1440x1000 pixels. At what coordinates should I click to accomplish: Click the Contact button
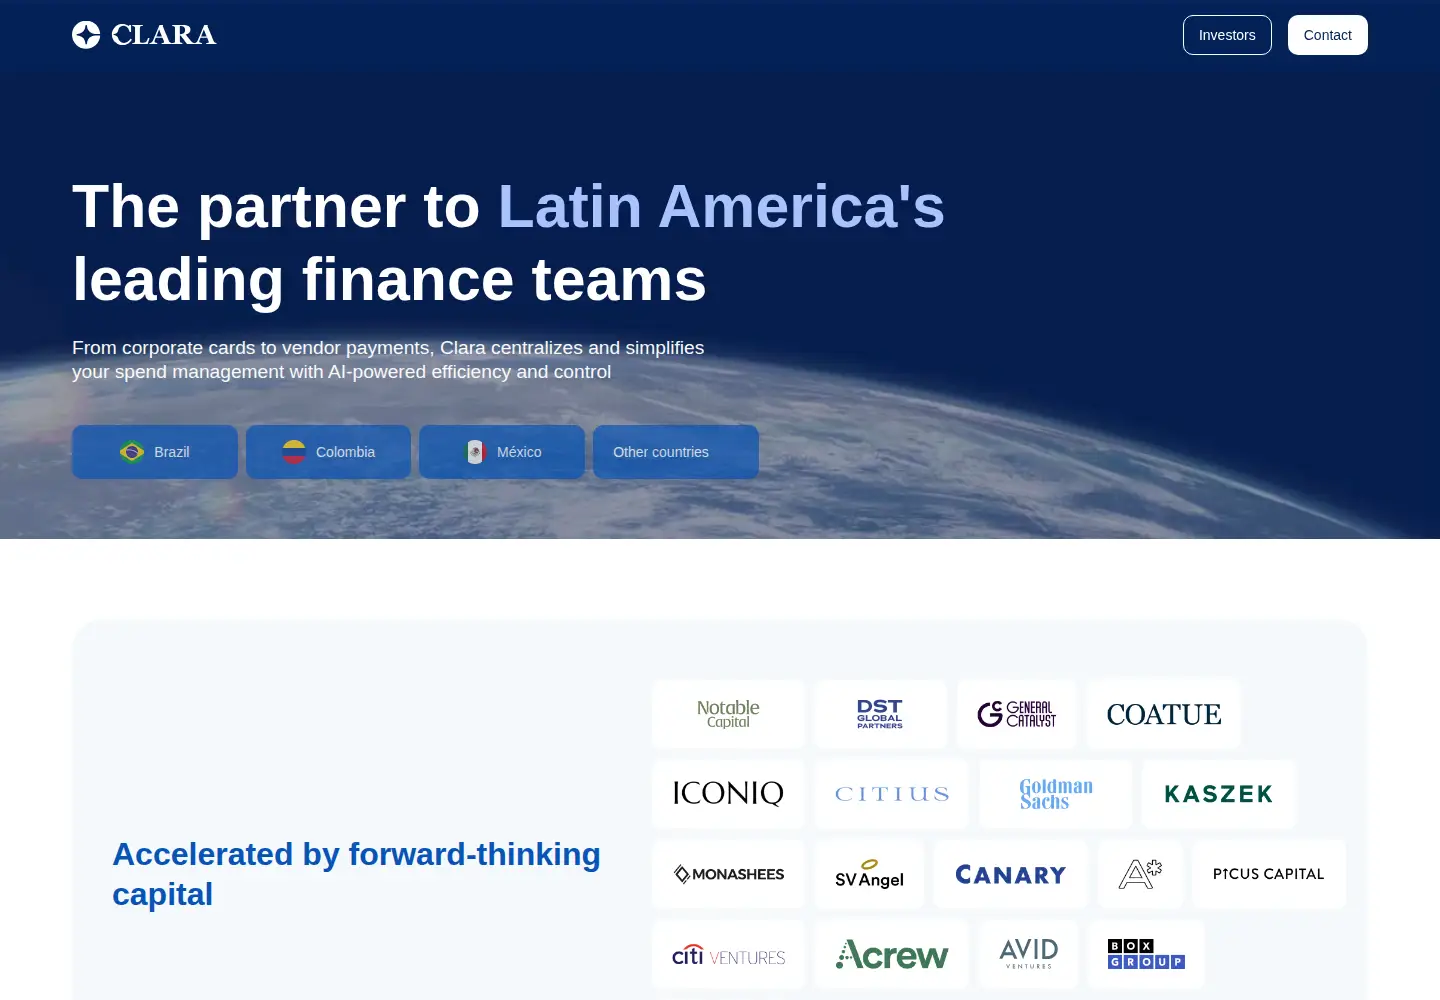point(1327,35)
